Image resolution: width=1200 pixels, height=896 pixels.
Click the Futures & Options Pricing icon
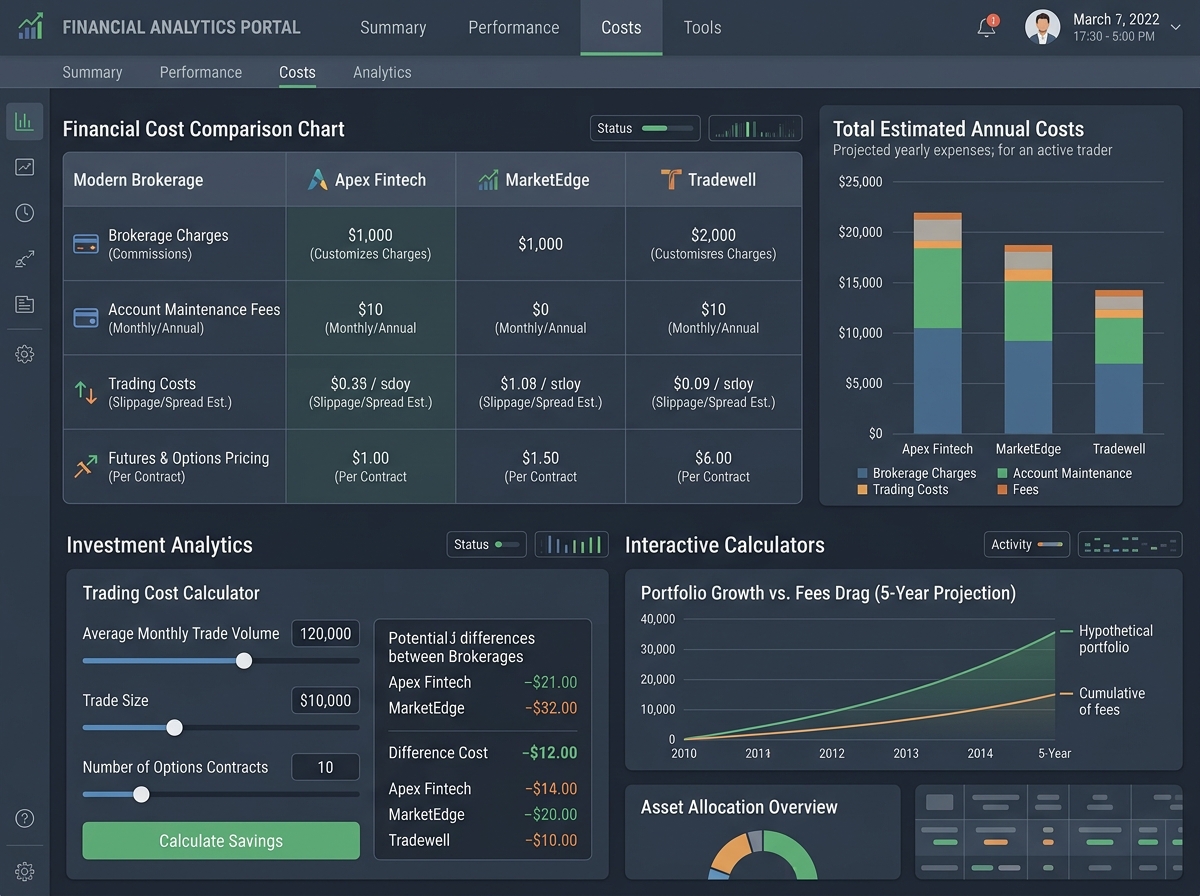pyautogui.click(x=86, y=466)
